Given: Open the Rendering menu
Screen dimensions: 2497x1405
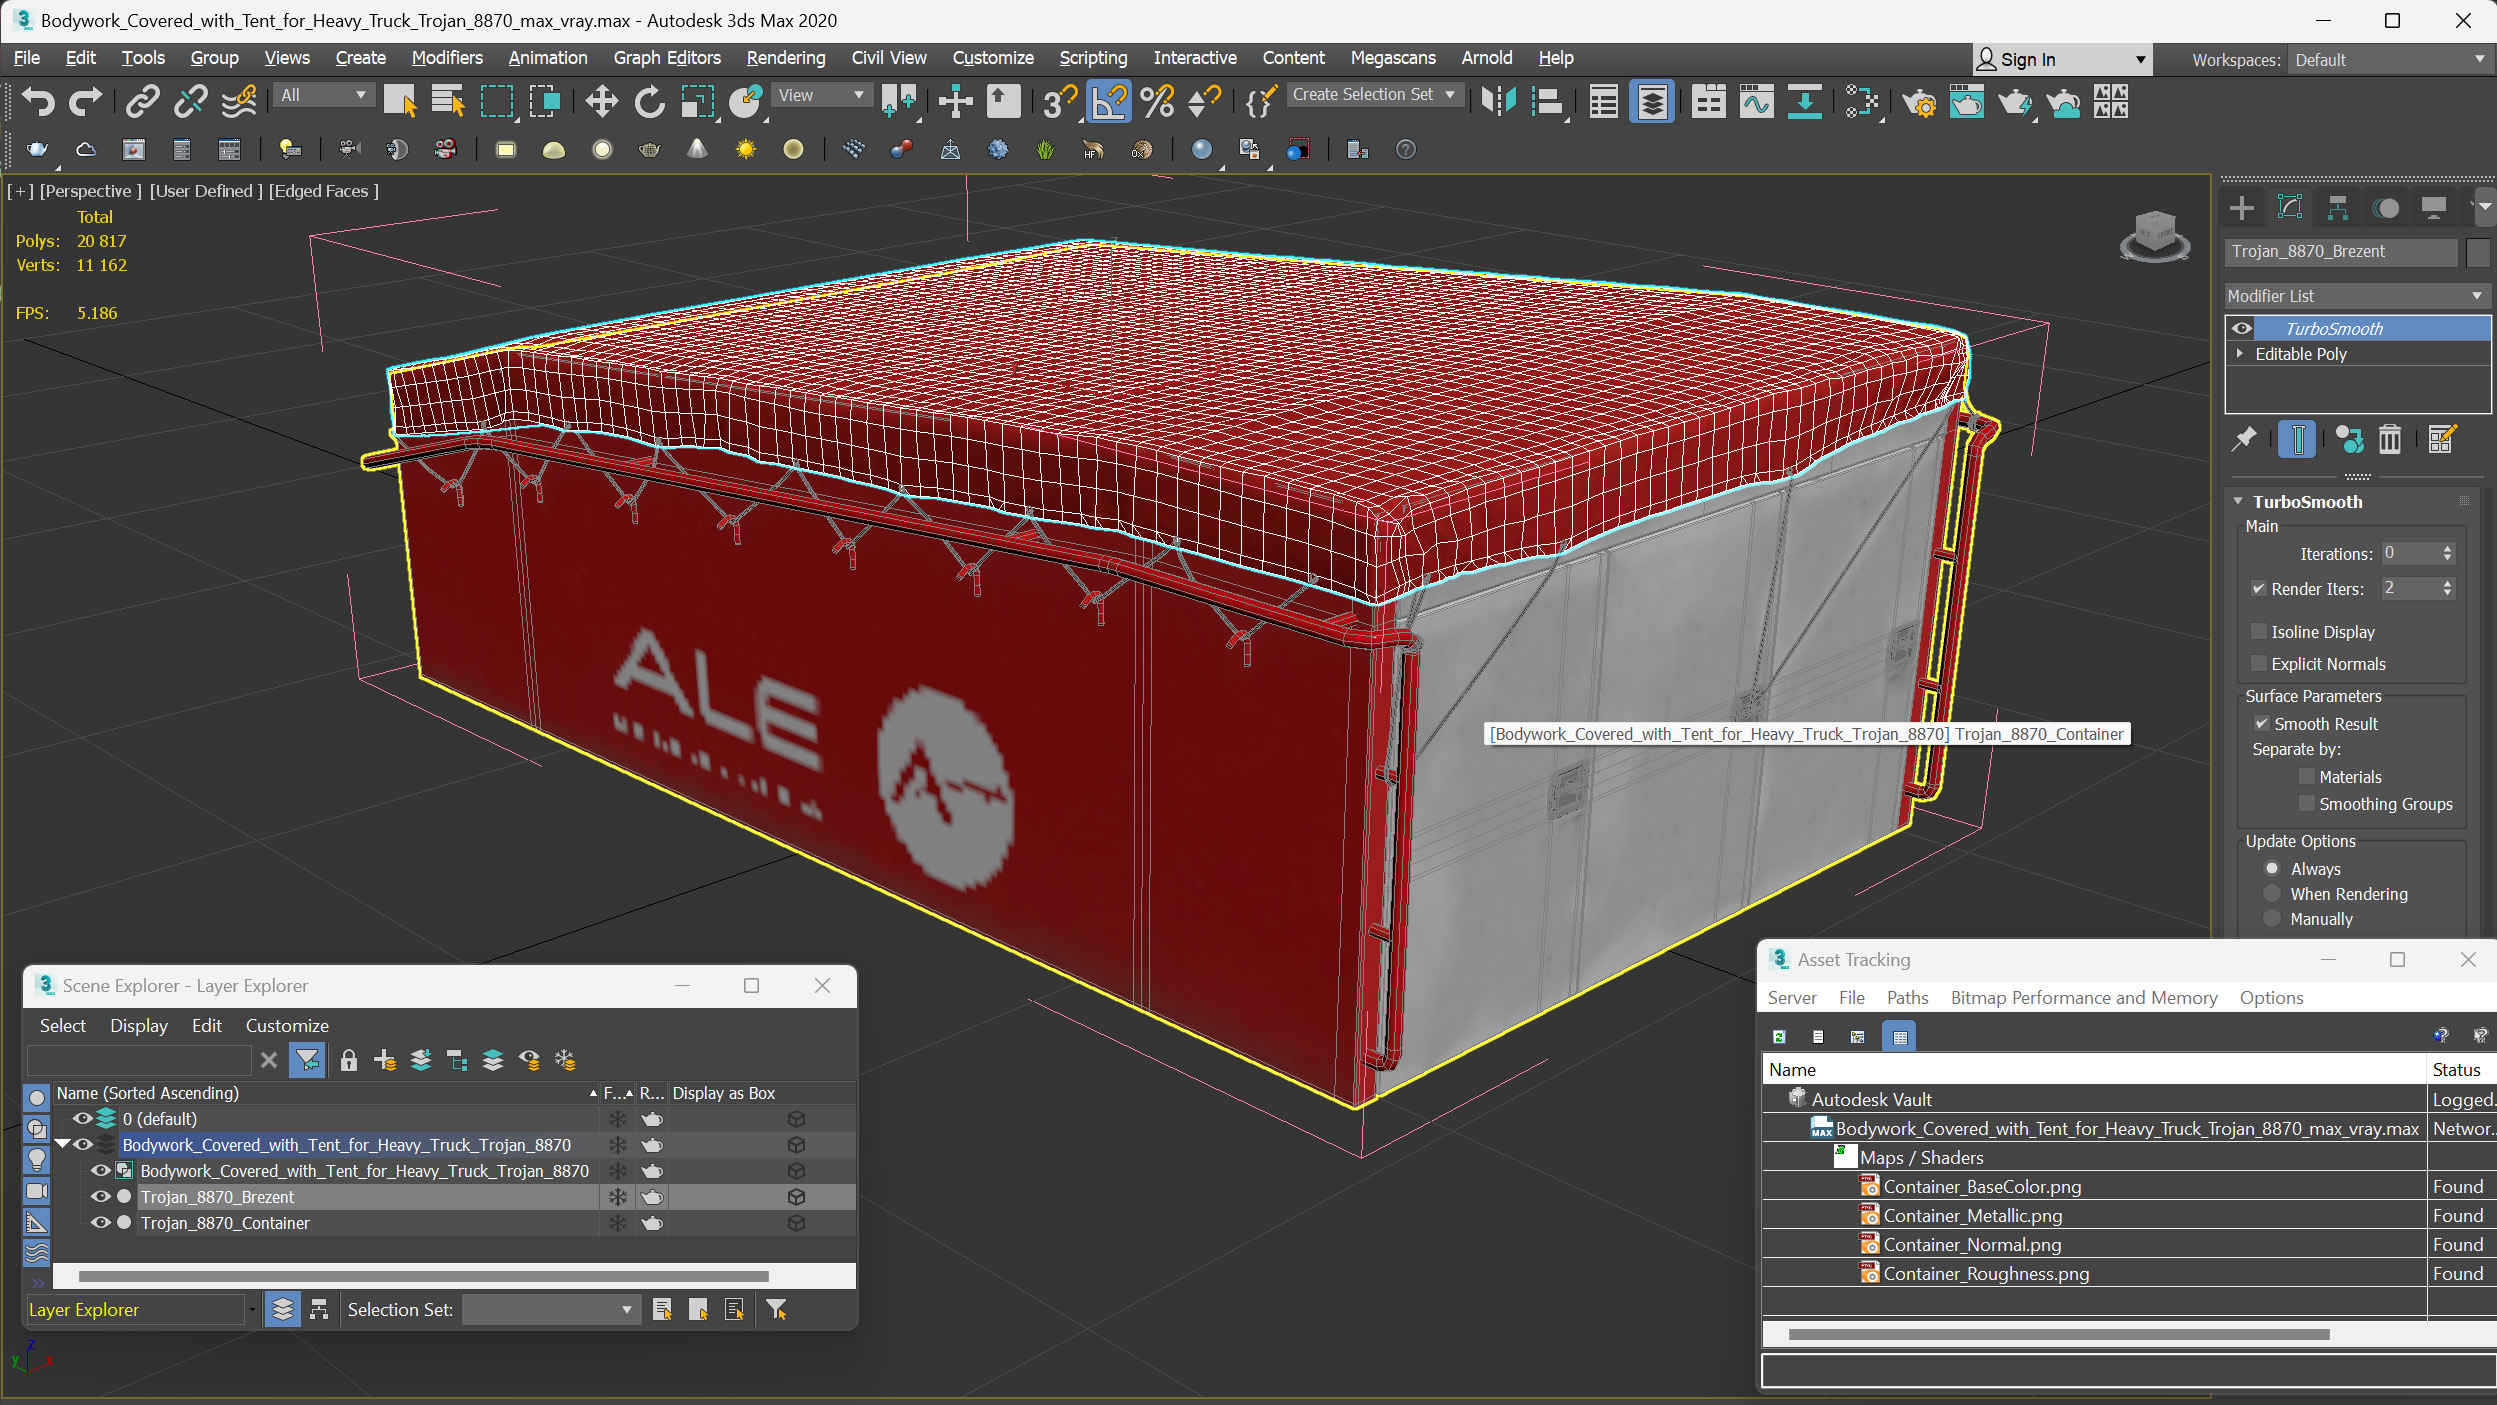Looking at the screenshot, I should tap(786, 58).
